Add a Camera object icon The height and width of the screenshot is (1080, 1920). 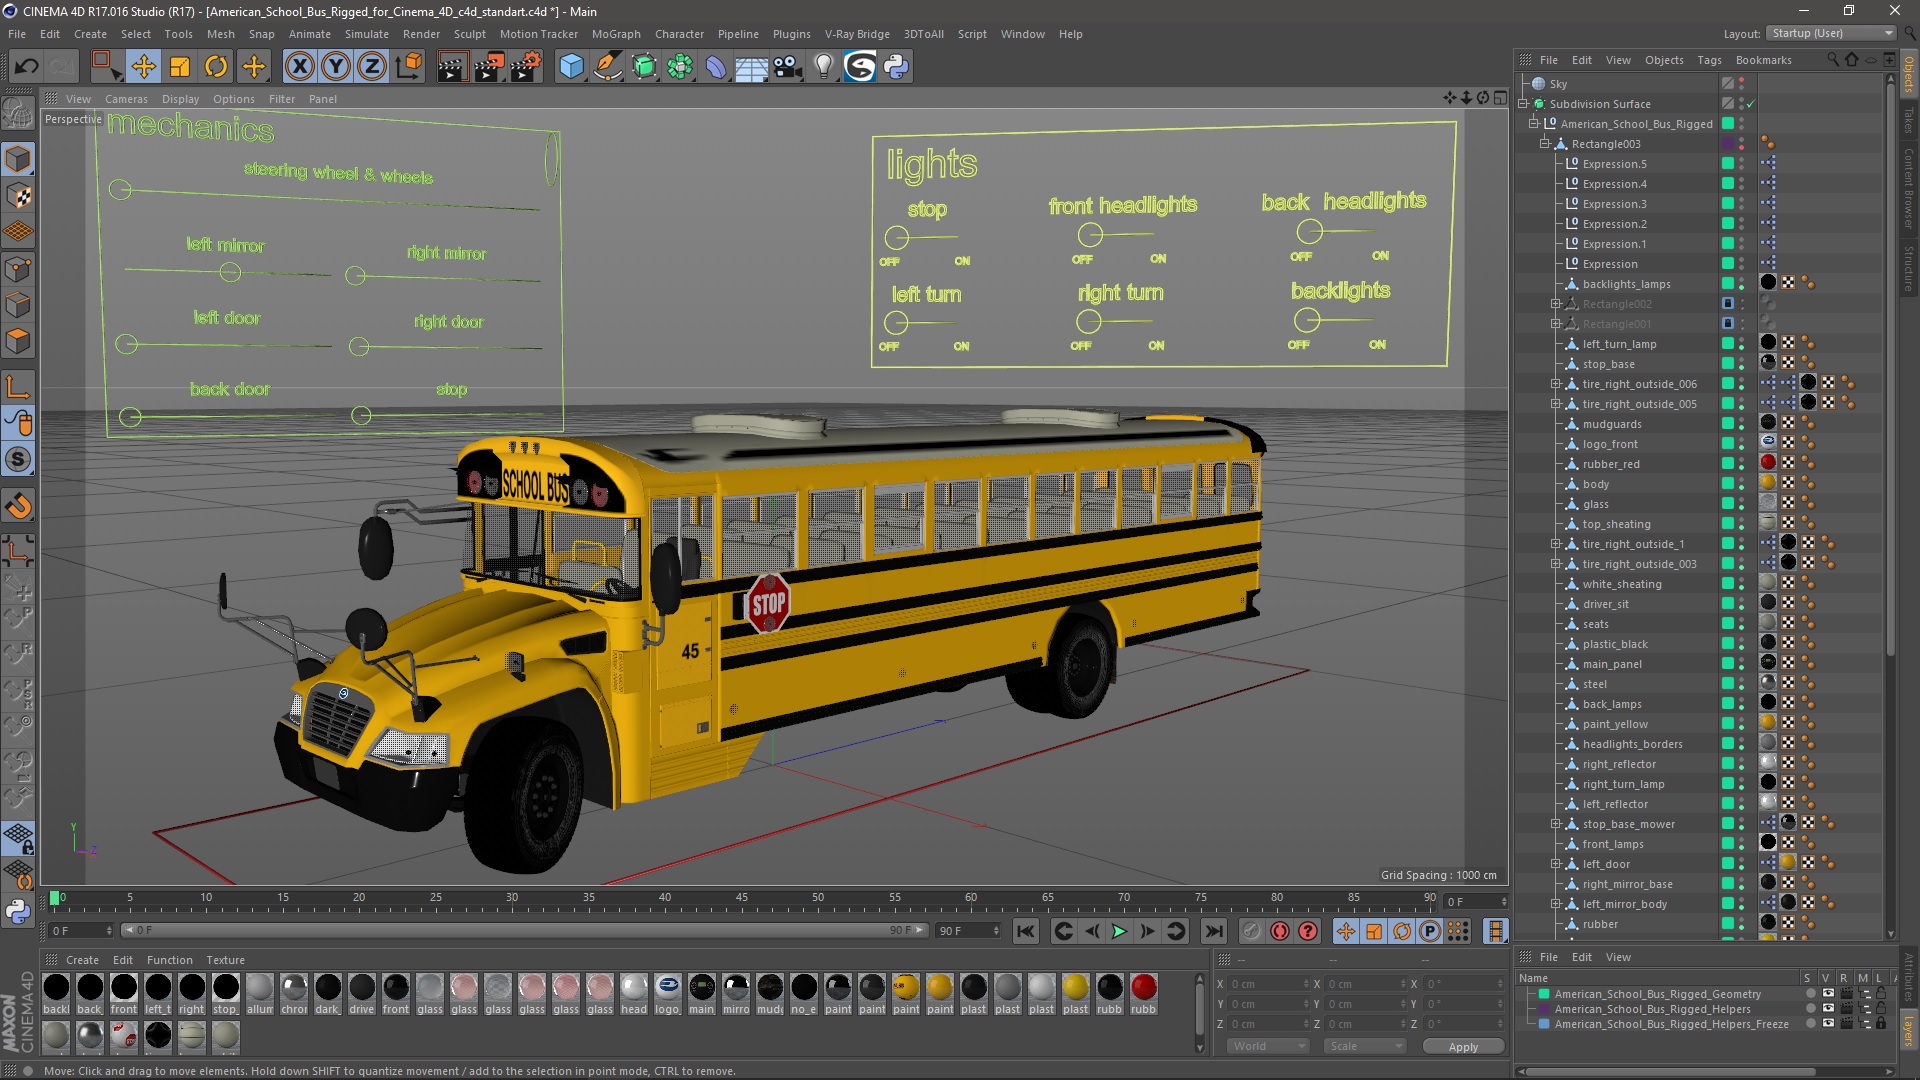tap(788, 67)
